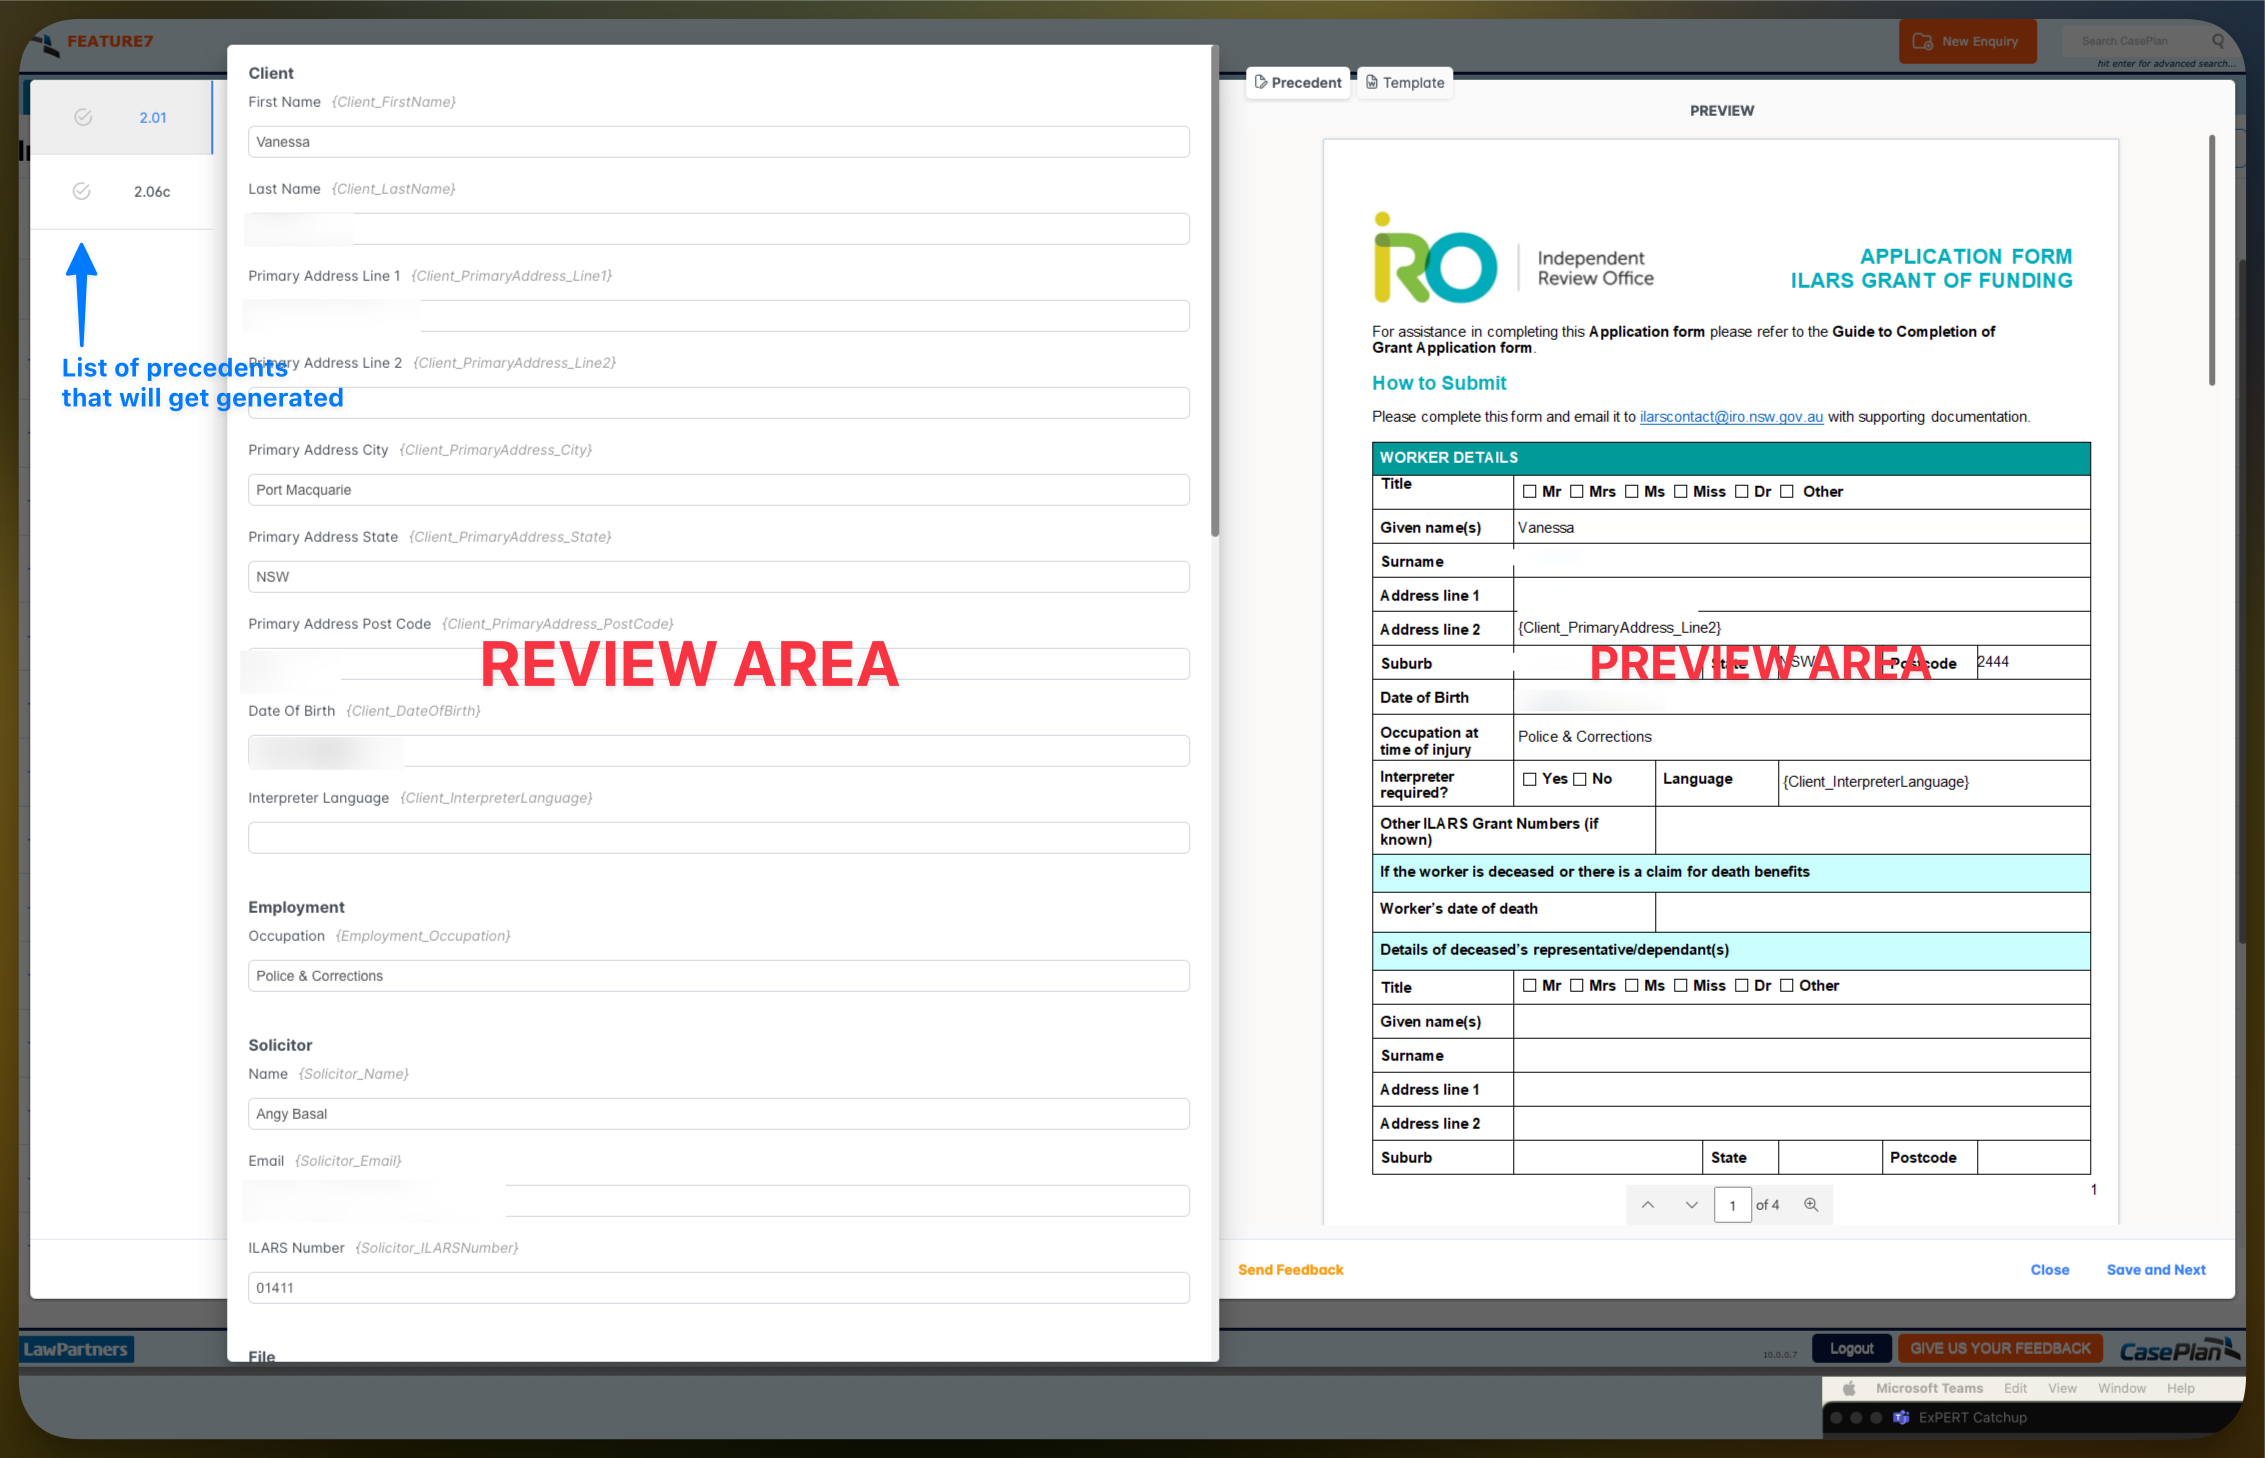Image resolution: width=2265 pixels, height=1458 pixels.
Task: Tick the Mrs checkbox in Worker Details title
Action: click(x=1577, y=491)
